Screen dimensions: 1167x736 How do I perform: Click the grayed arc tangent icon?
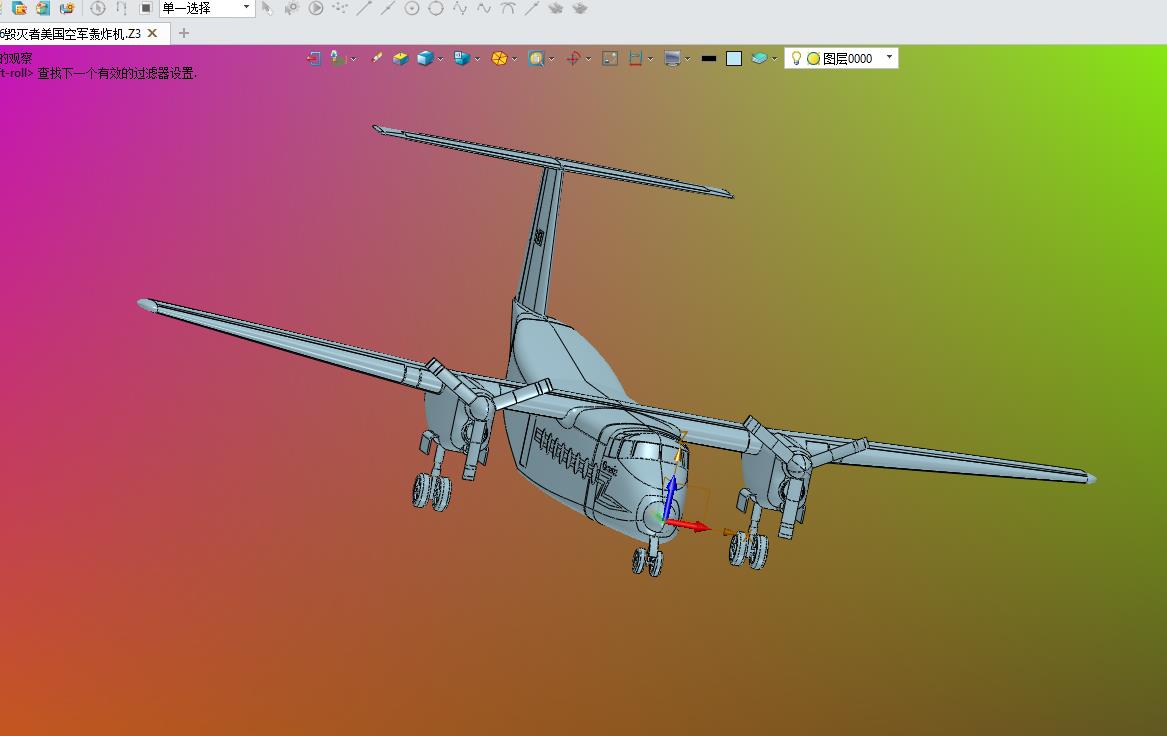pos(508,8)
